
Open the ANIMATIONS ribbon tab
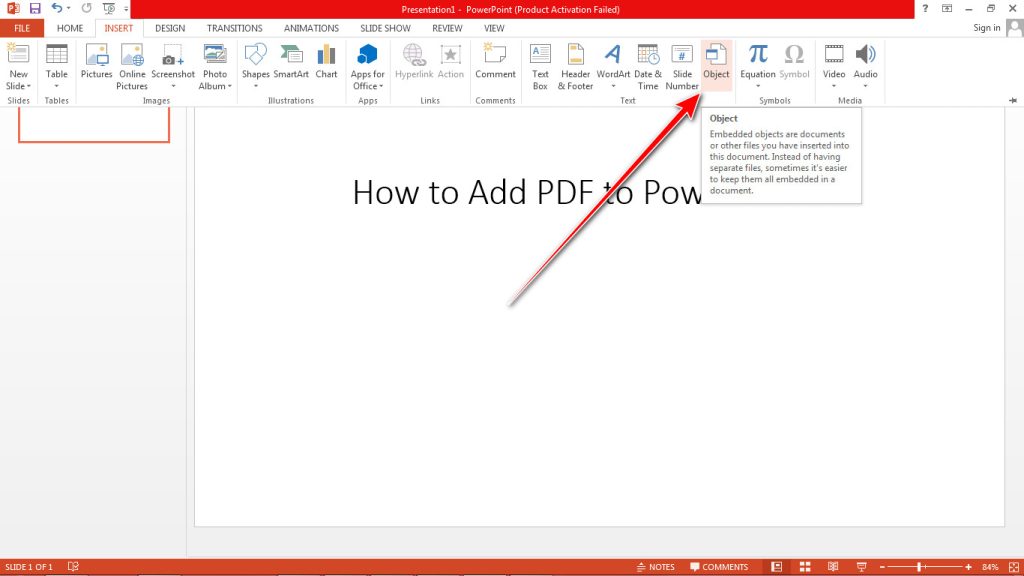(x=310, y=28)
